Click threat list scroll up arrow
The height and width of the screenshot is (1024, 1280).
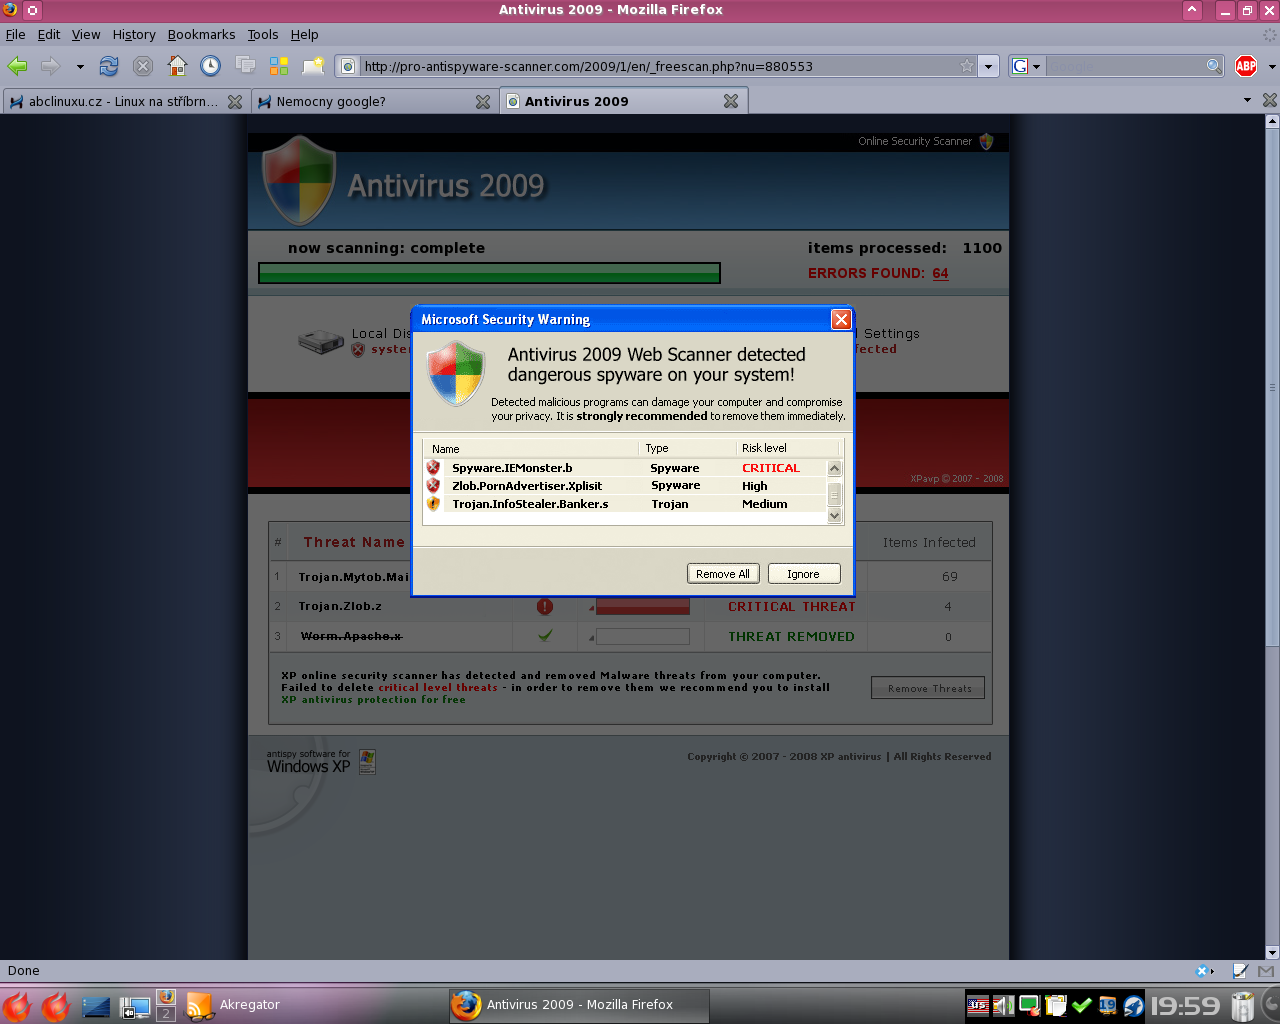835,468
